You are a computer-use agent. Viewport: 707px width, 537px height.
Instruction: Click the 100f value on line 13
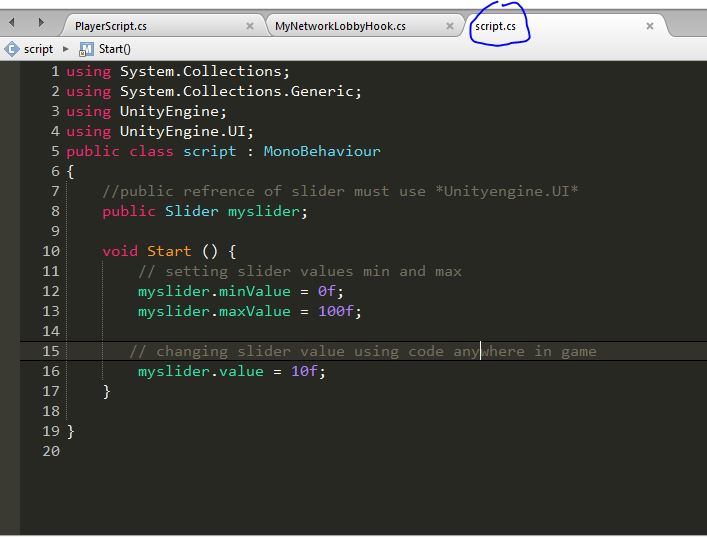335,311
